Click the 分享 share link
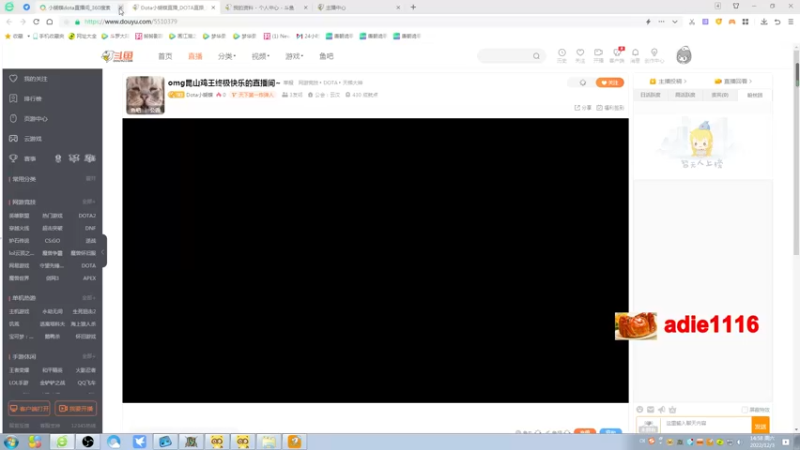 pyautogui.click(x=583, y=108)
